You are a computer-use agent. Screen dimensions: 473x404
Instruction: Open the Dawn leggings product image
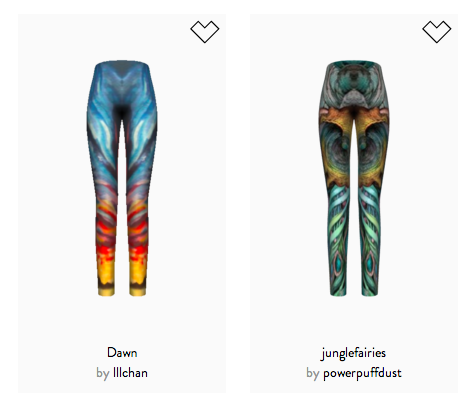point(122,179)
